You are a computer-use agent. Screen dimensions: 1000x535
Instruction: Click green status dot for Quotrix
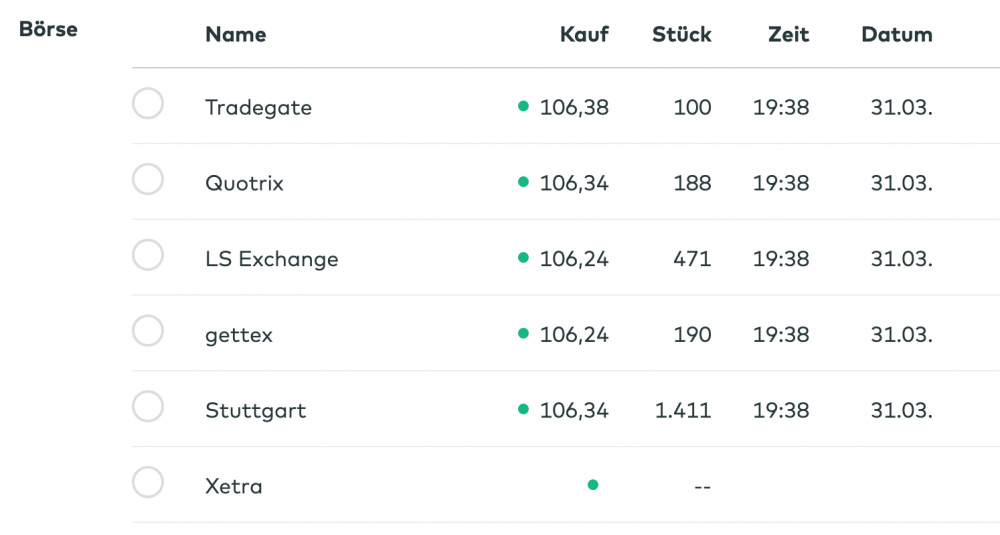523,182
